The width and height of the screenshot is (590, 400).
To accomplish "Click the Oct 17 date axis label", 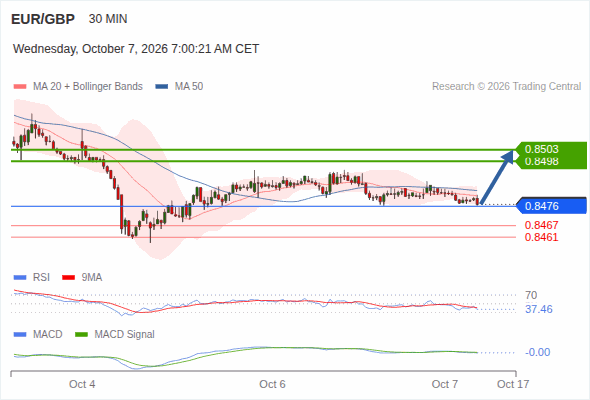I will (x=513, y=384).
